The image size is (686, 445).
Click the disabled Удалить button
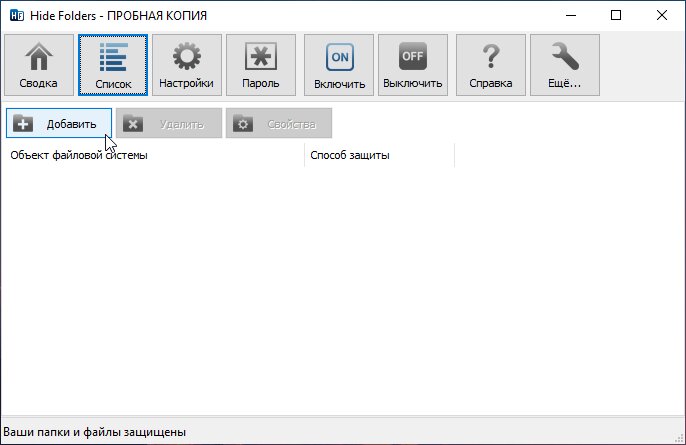(169, 123)
